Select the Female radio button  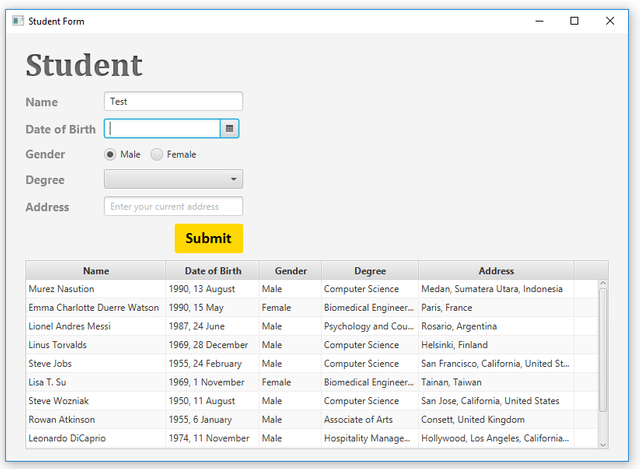[157, 154]
